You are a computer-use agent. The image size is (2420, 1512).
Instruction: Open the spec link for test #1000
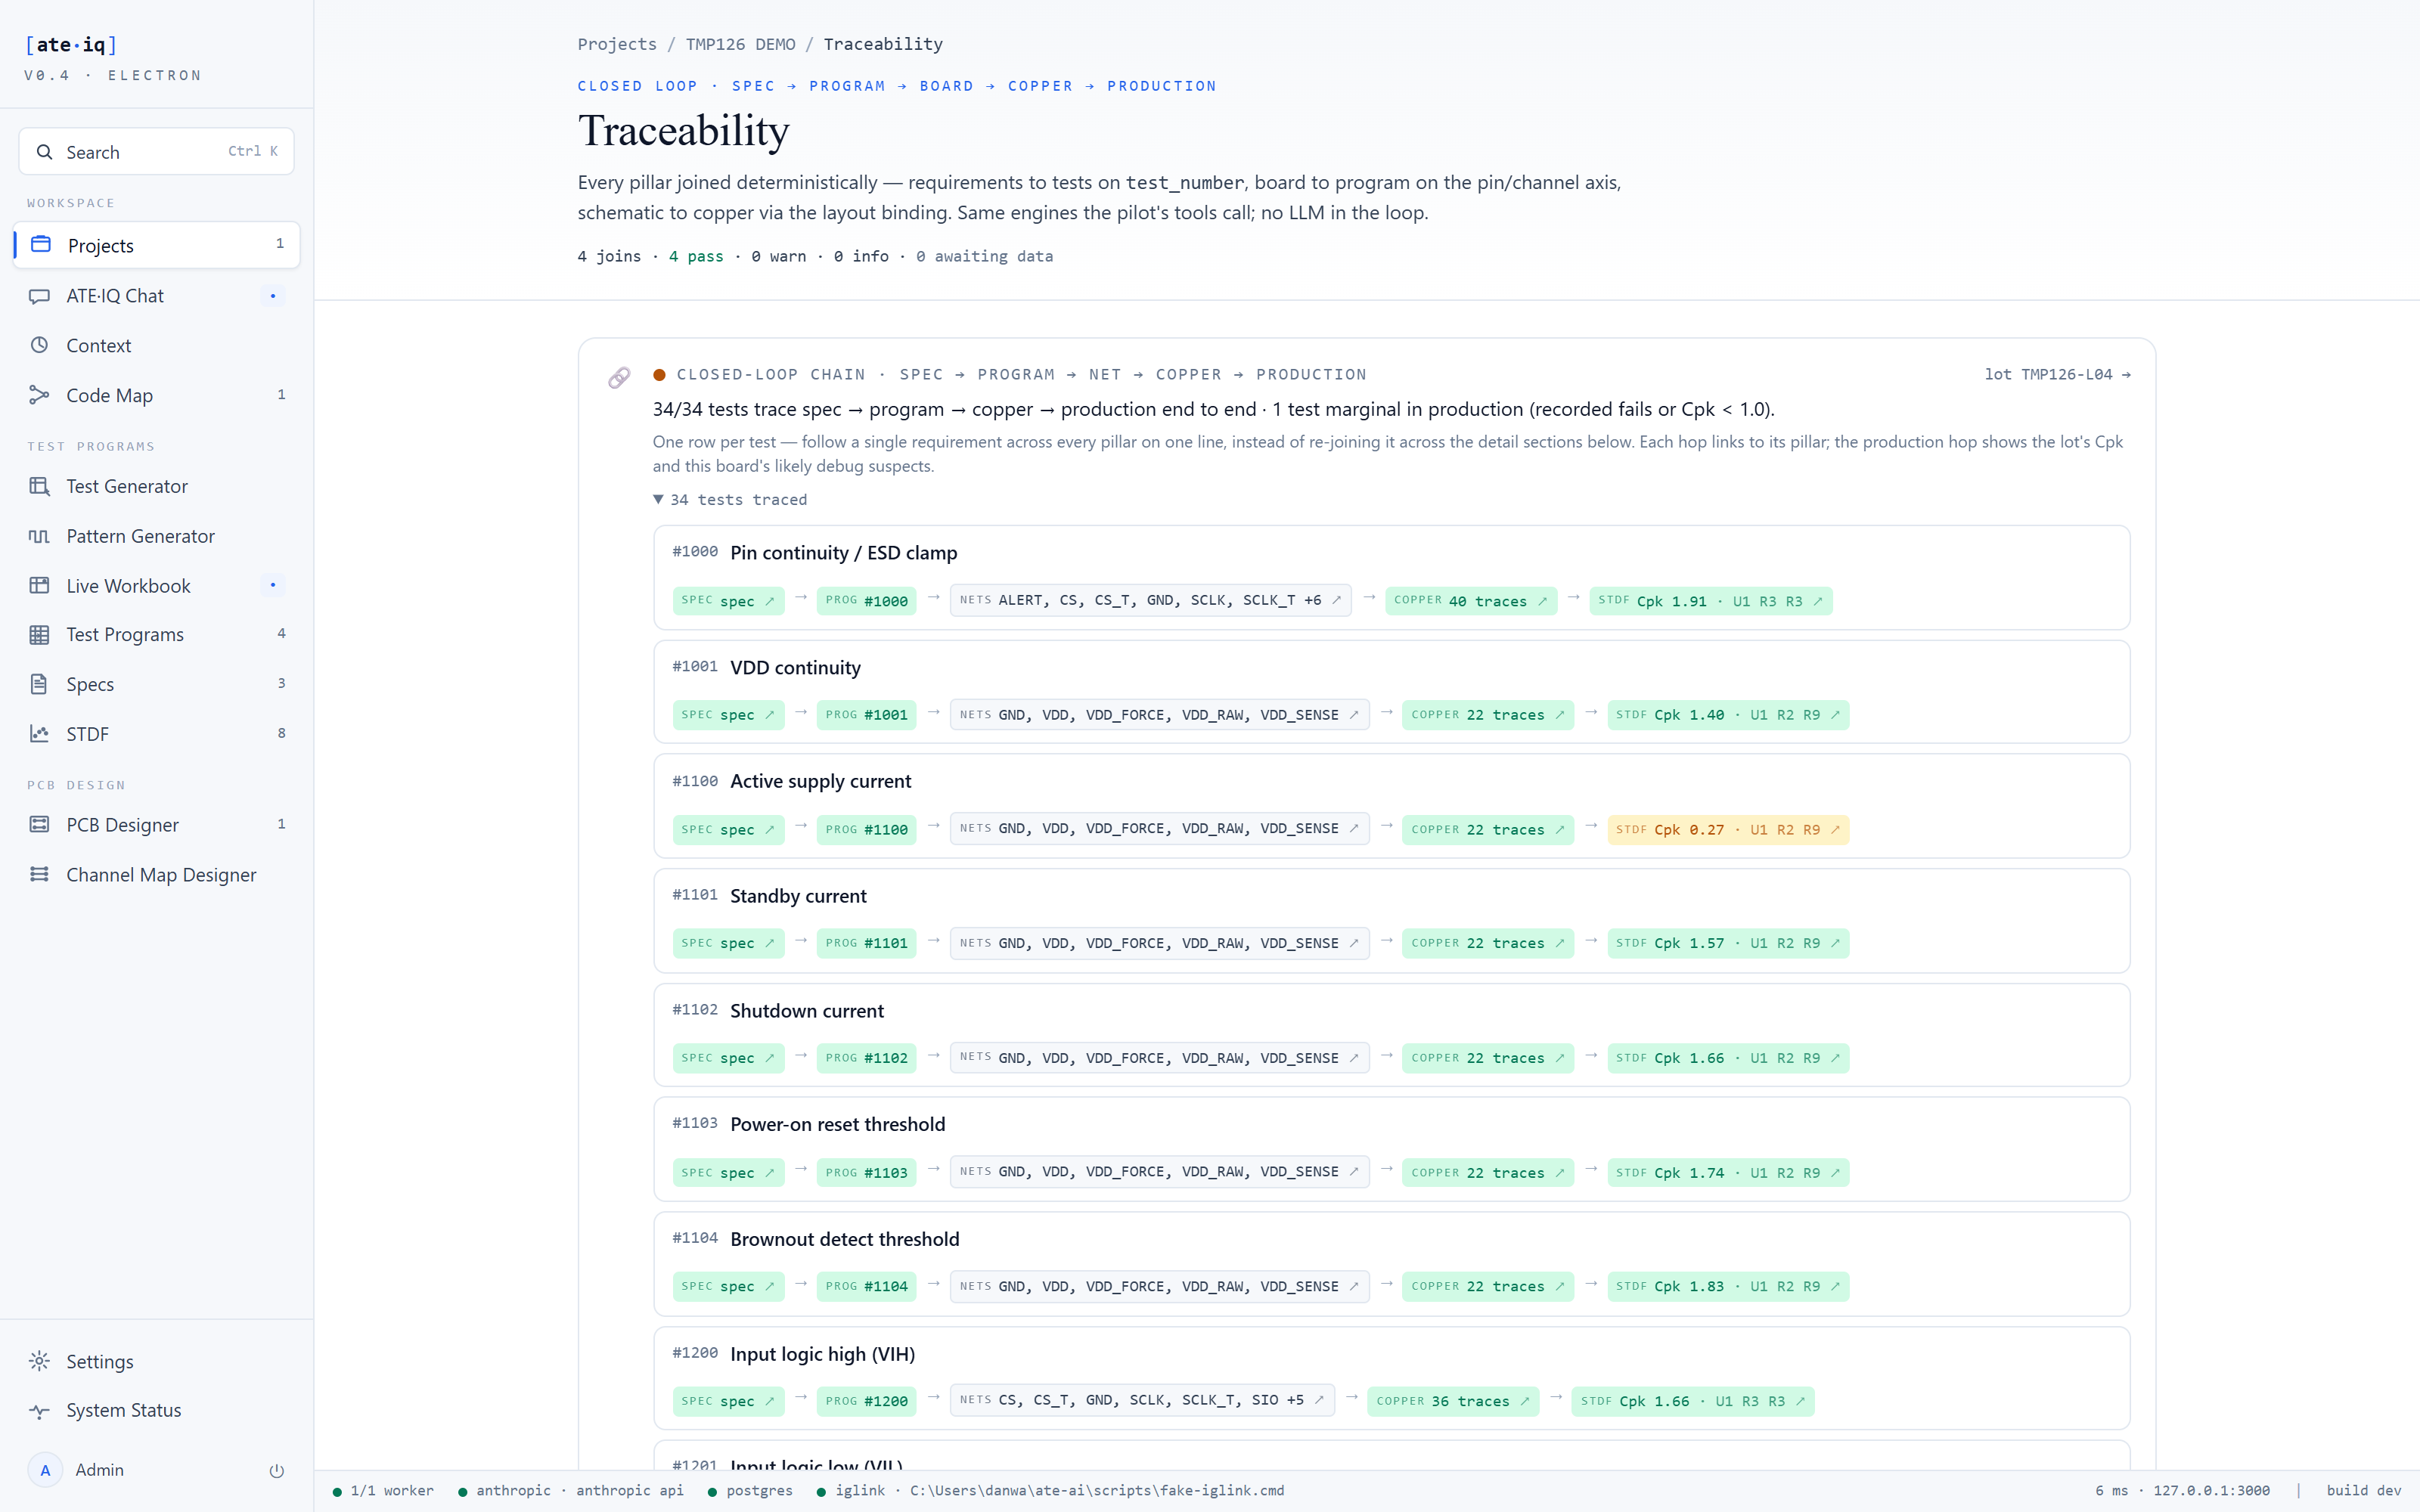[728, 601]
